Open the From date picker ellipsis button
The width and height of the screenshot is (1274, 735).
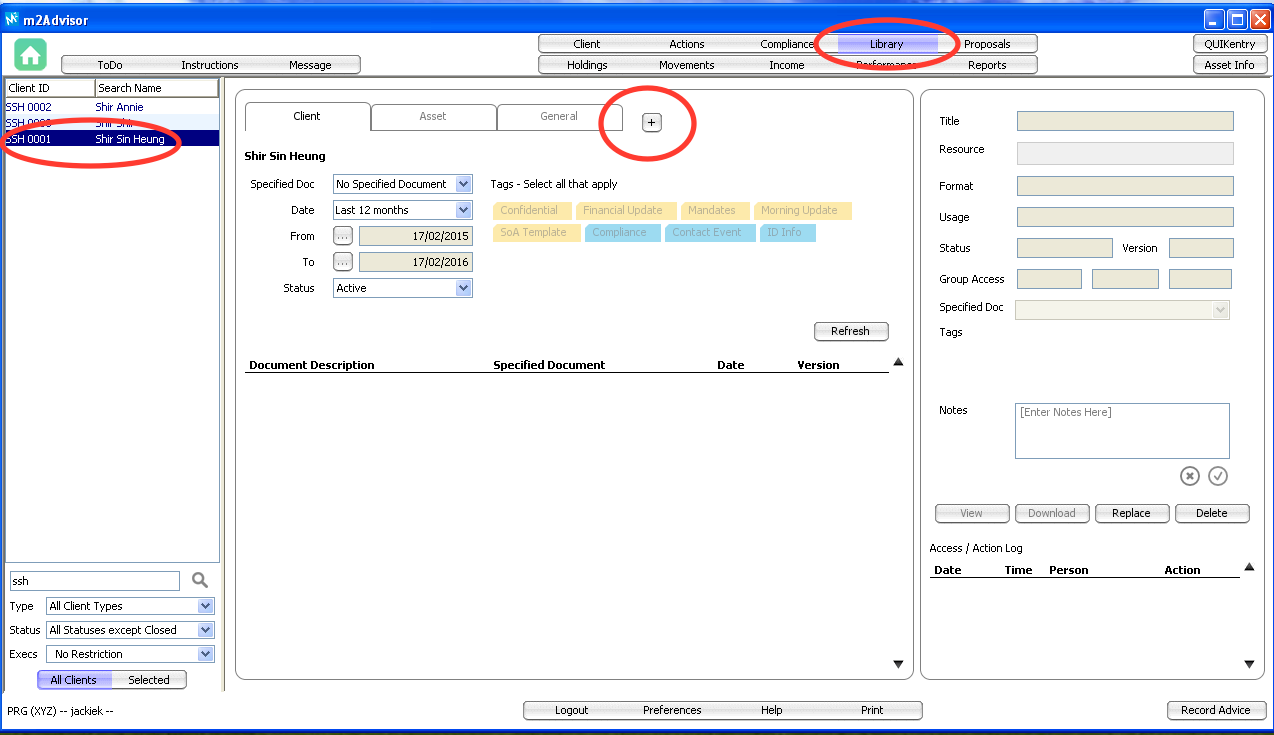[343, 236]
